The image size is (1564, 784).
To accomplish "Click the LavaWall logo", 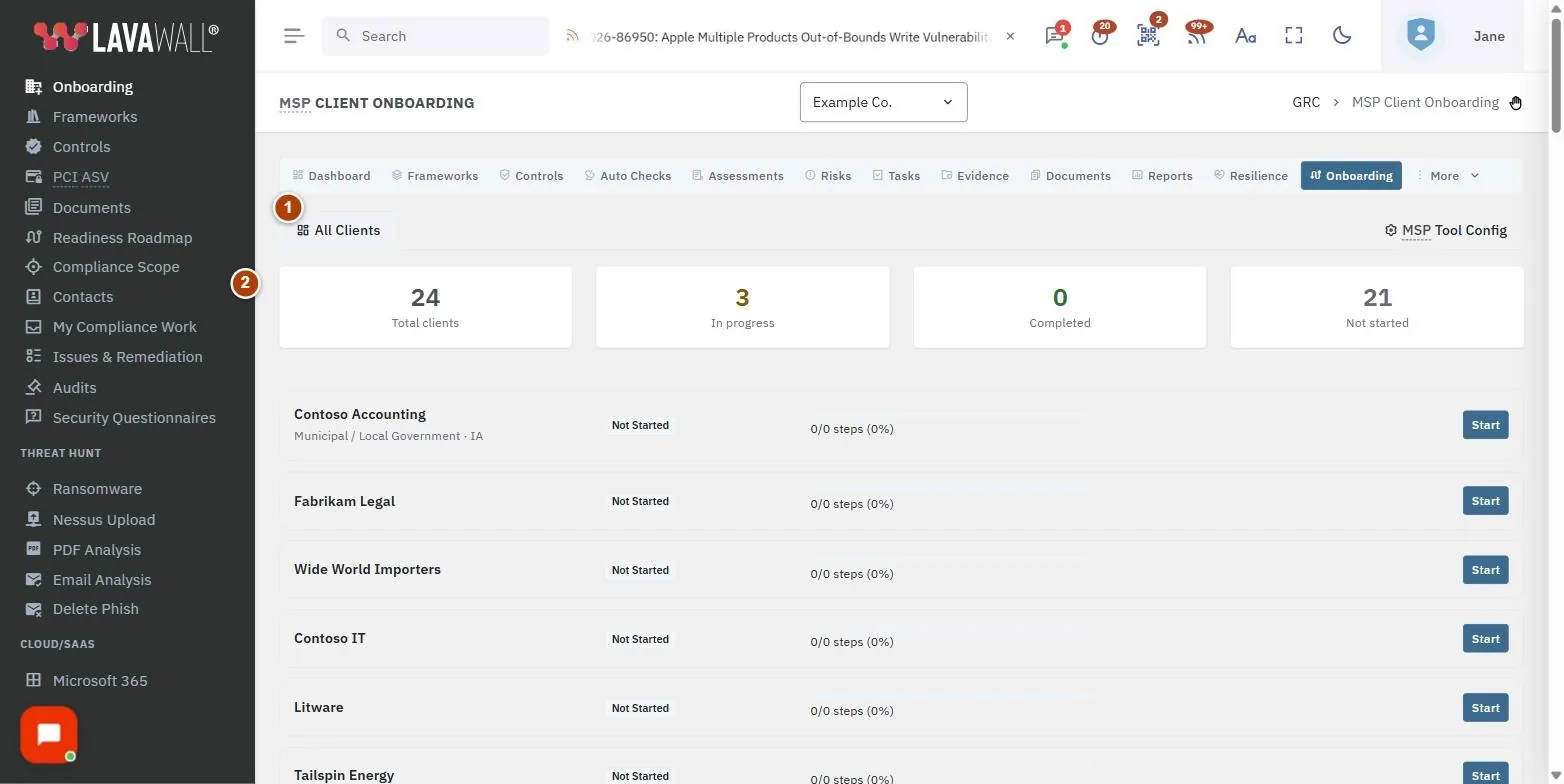I will pos(127,37).
